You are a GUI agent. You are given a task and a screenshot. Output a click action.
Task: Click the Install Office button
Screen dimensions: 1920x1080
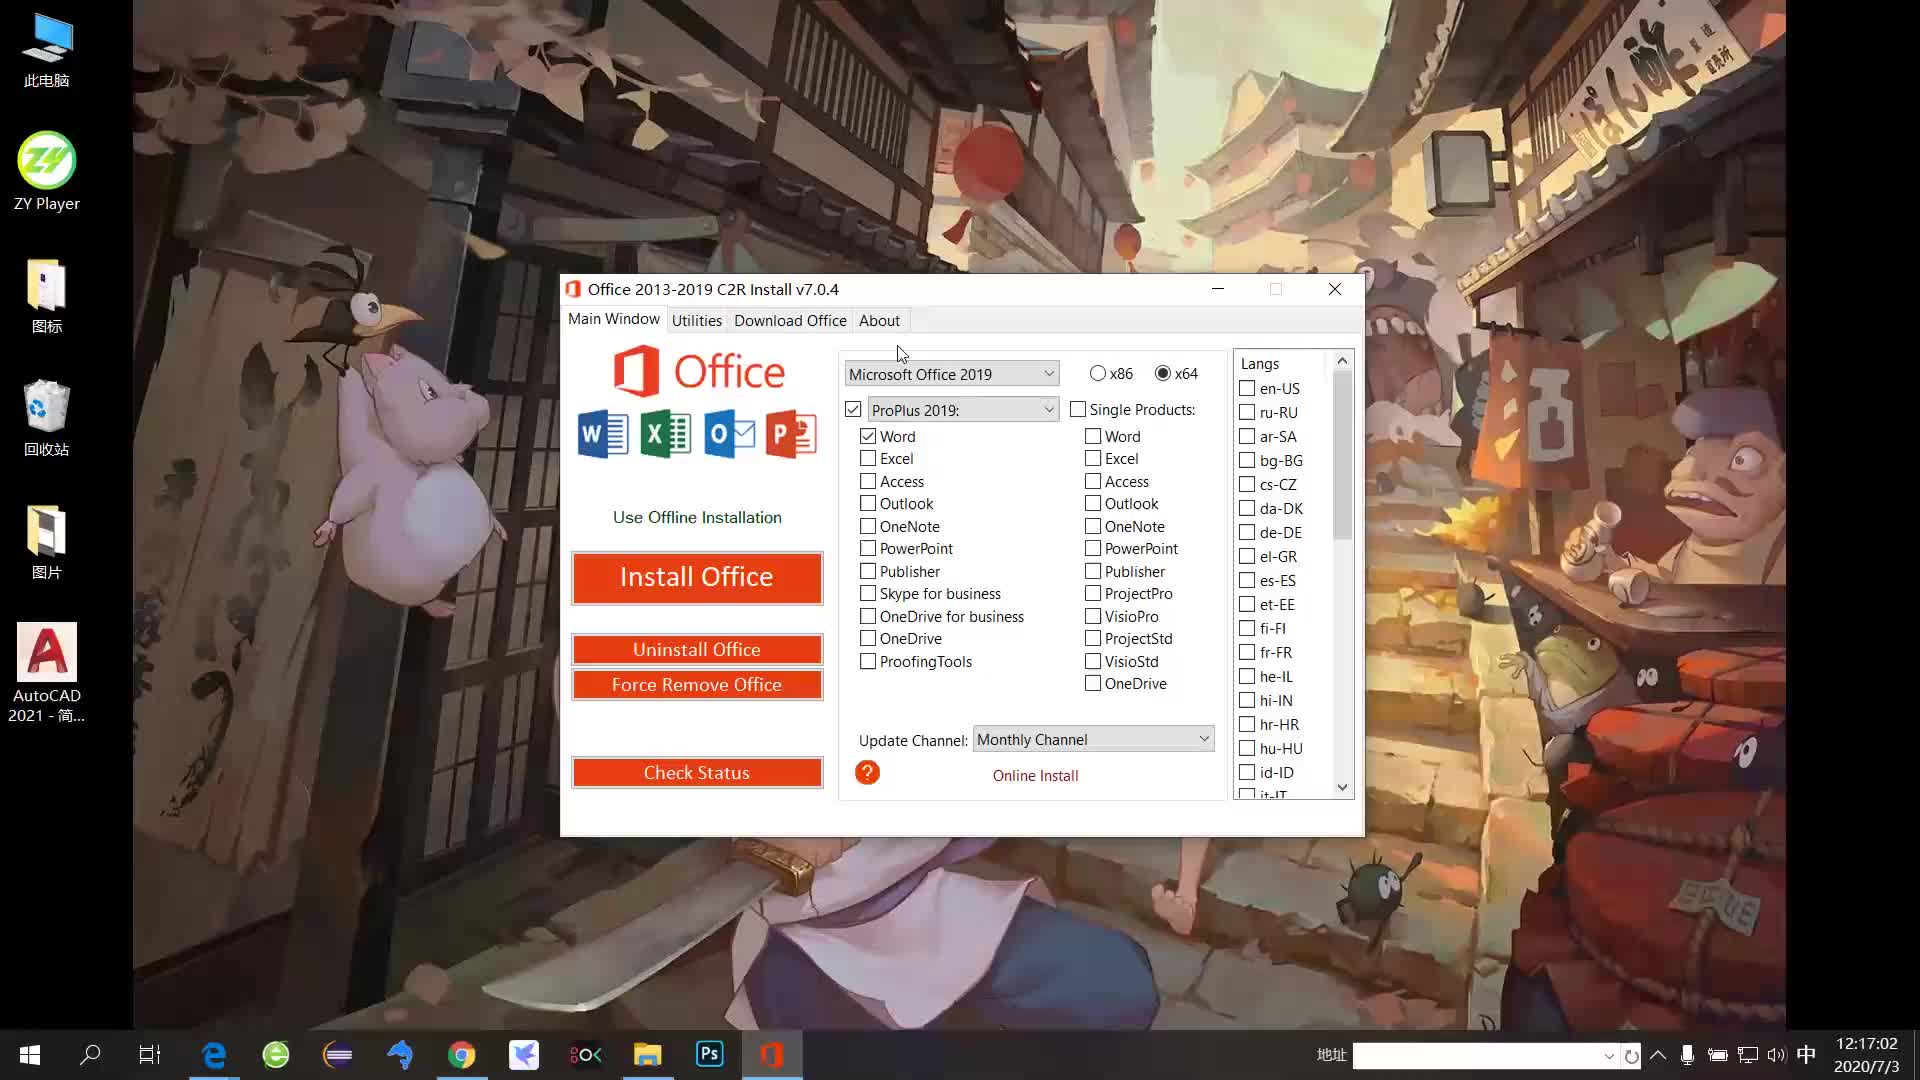pyautogui.click(x=696, y=578)
